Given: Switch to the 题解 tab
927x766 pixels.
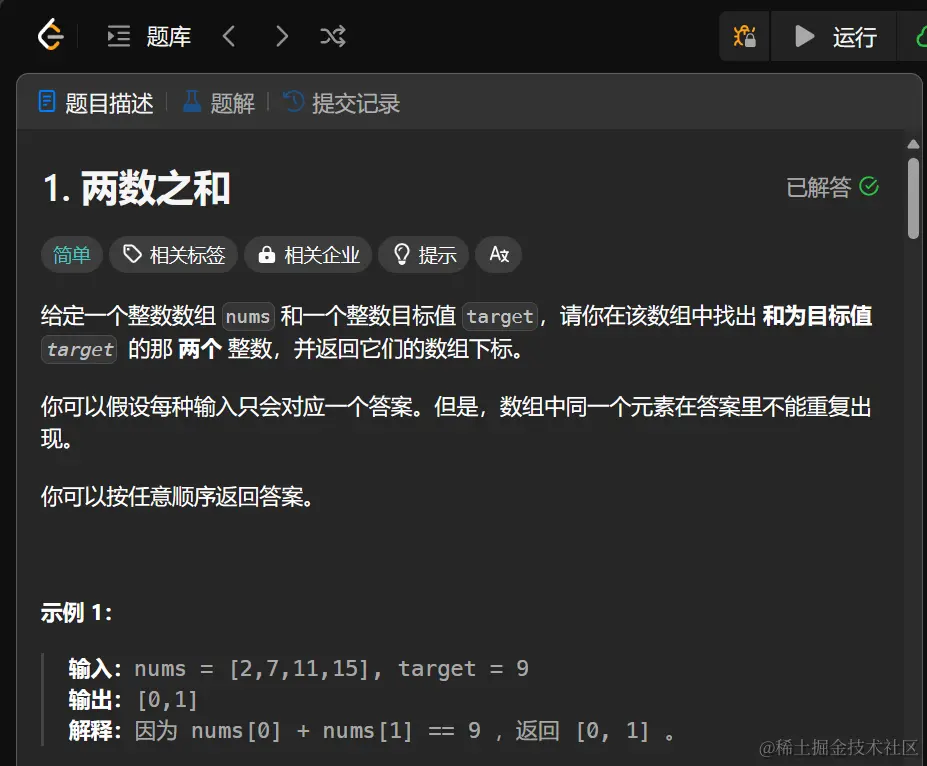Looking at the screenshot, I should [218, 103].
